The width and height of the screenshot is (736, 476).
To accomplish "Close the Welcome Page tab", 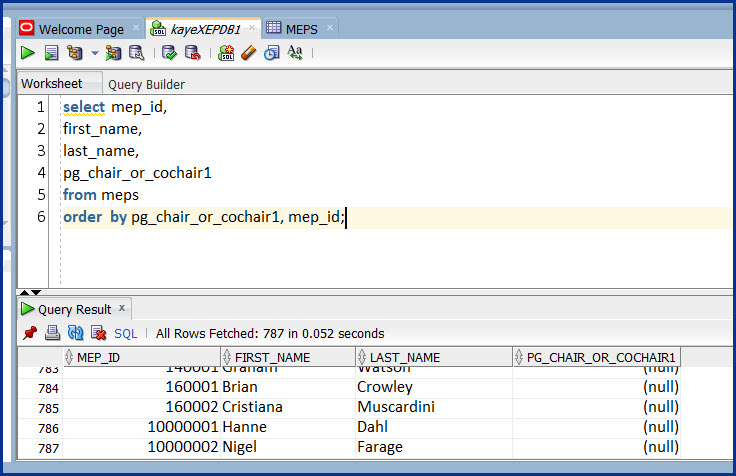I will tap(136, 28).
